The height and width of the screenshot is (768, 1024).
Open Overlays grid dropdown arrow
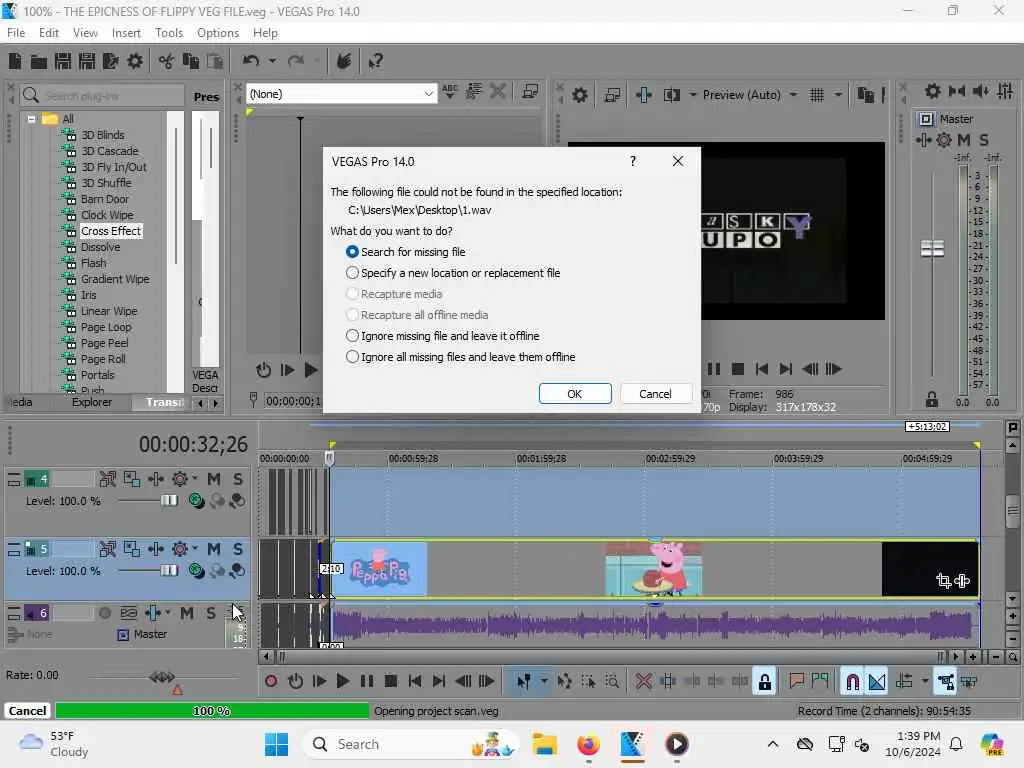pos(838,95)
